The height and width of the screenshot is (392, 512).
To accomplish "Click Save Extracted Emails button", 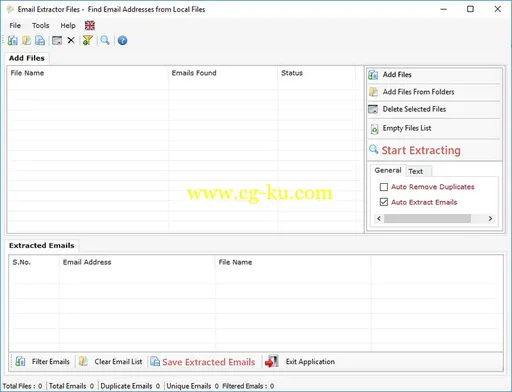I will 203,362.
